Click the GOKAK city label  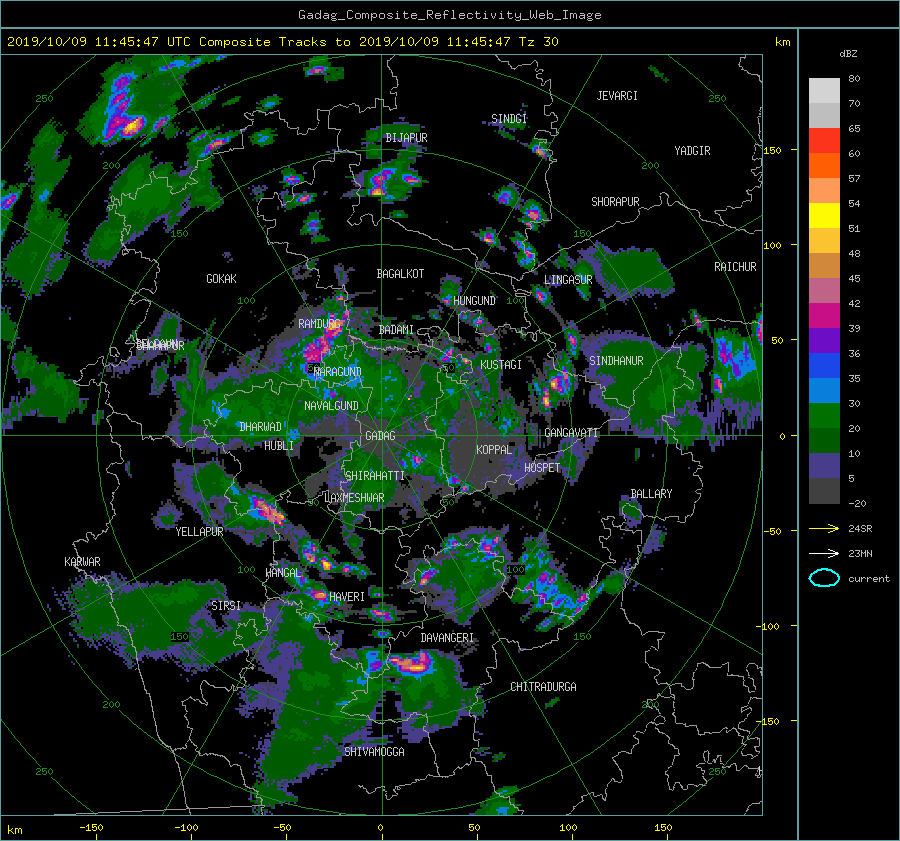(221, 279)
